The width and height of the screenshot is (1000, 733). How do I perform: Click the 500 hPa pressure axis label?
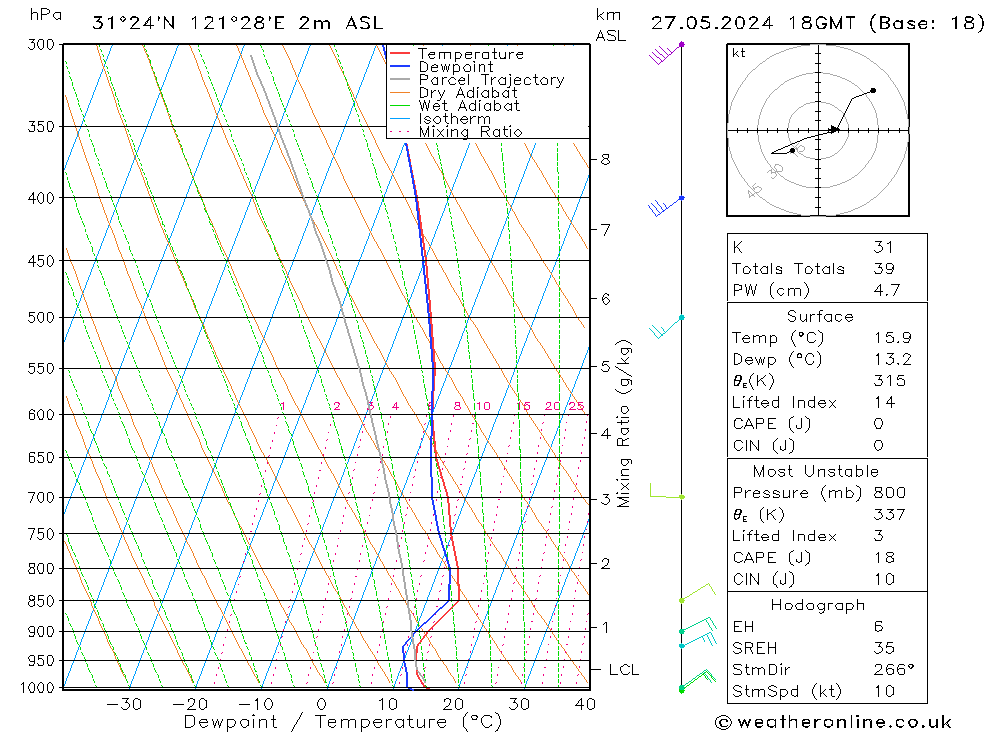click(x=41, y=318)
